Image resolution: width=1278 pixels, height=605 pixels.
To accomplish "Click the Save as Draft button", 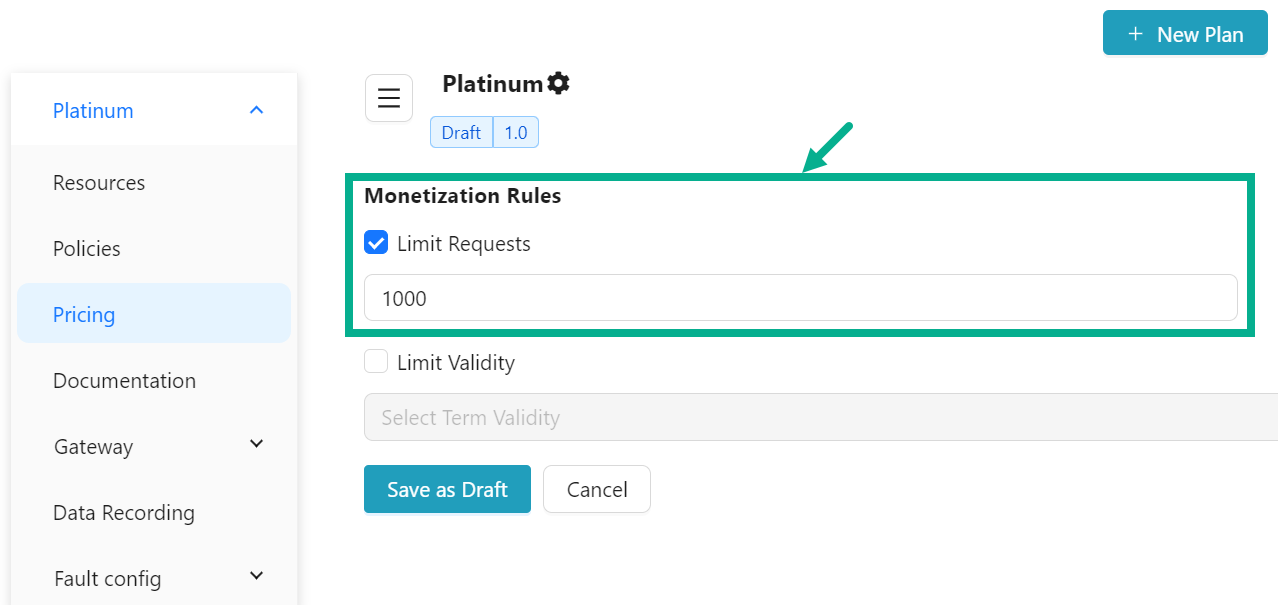I will point(447,489).
